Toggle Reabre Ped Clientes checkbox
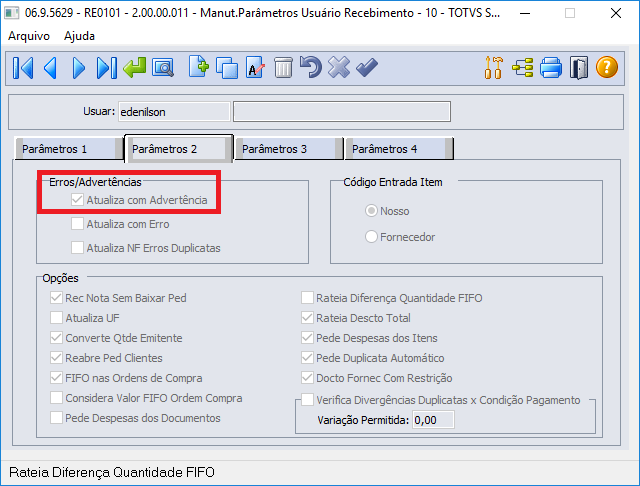 pyautogui.click(x=56, y=357)
